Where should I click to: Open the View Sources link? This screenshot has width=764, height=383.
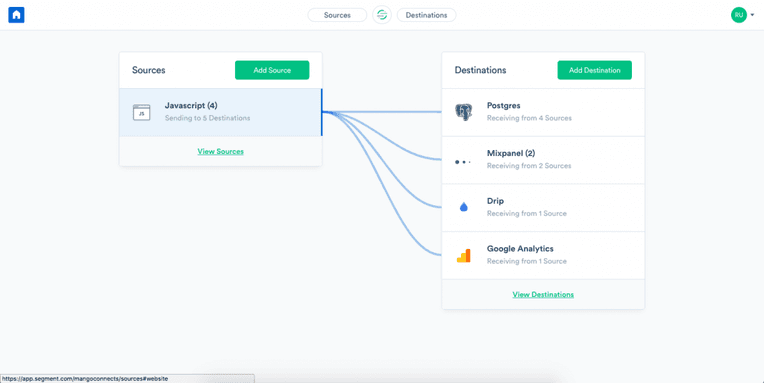click(x=221, y=152)
